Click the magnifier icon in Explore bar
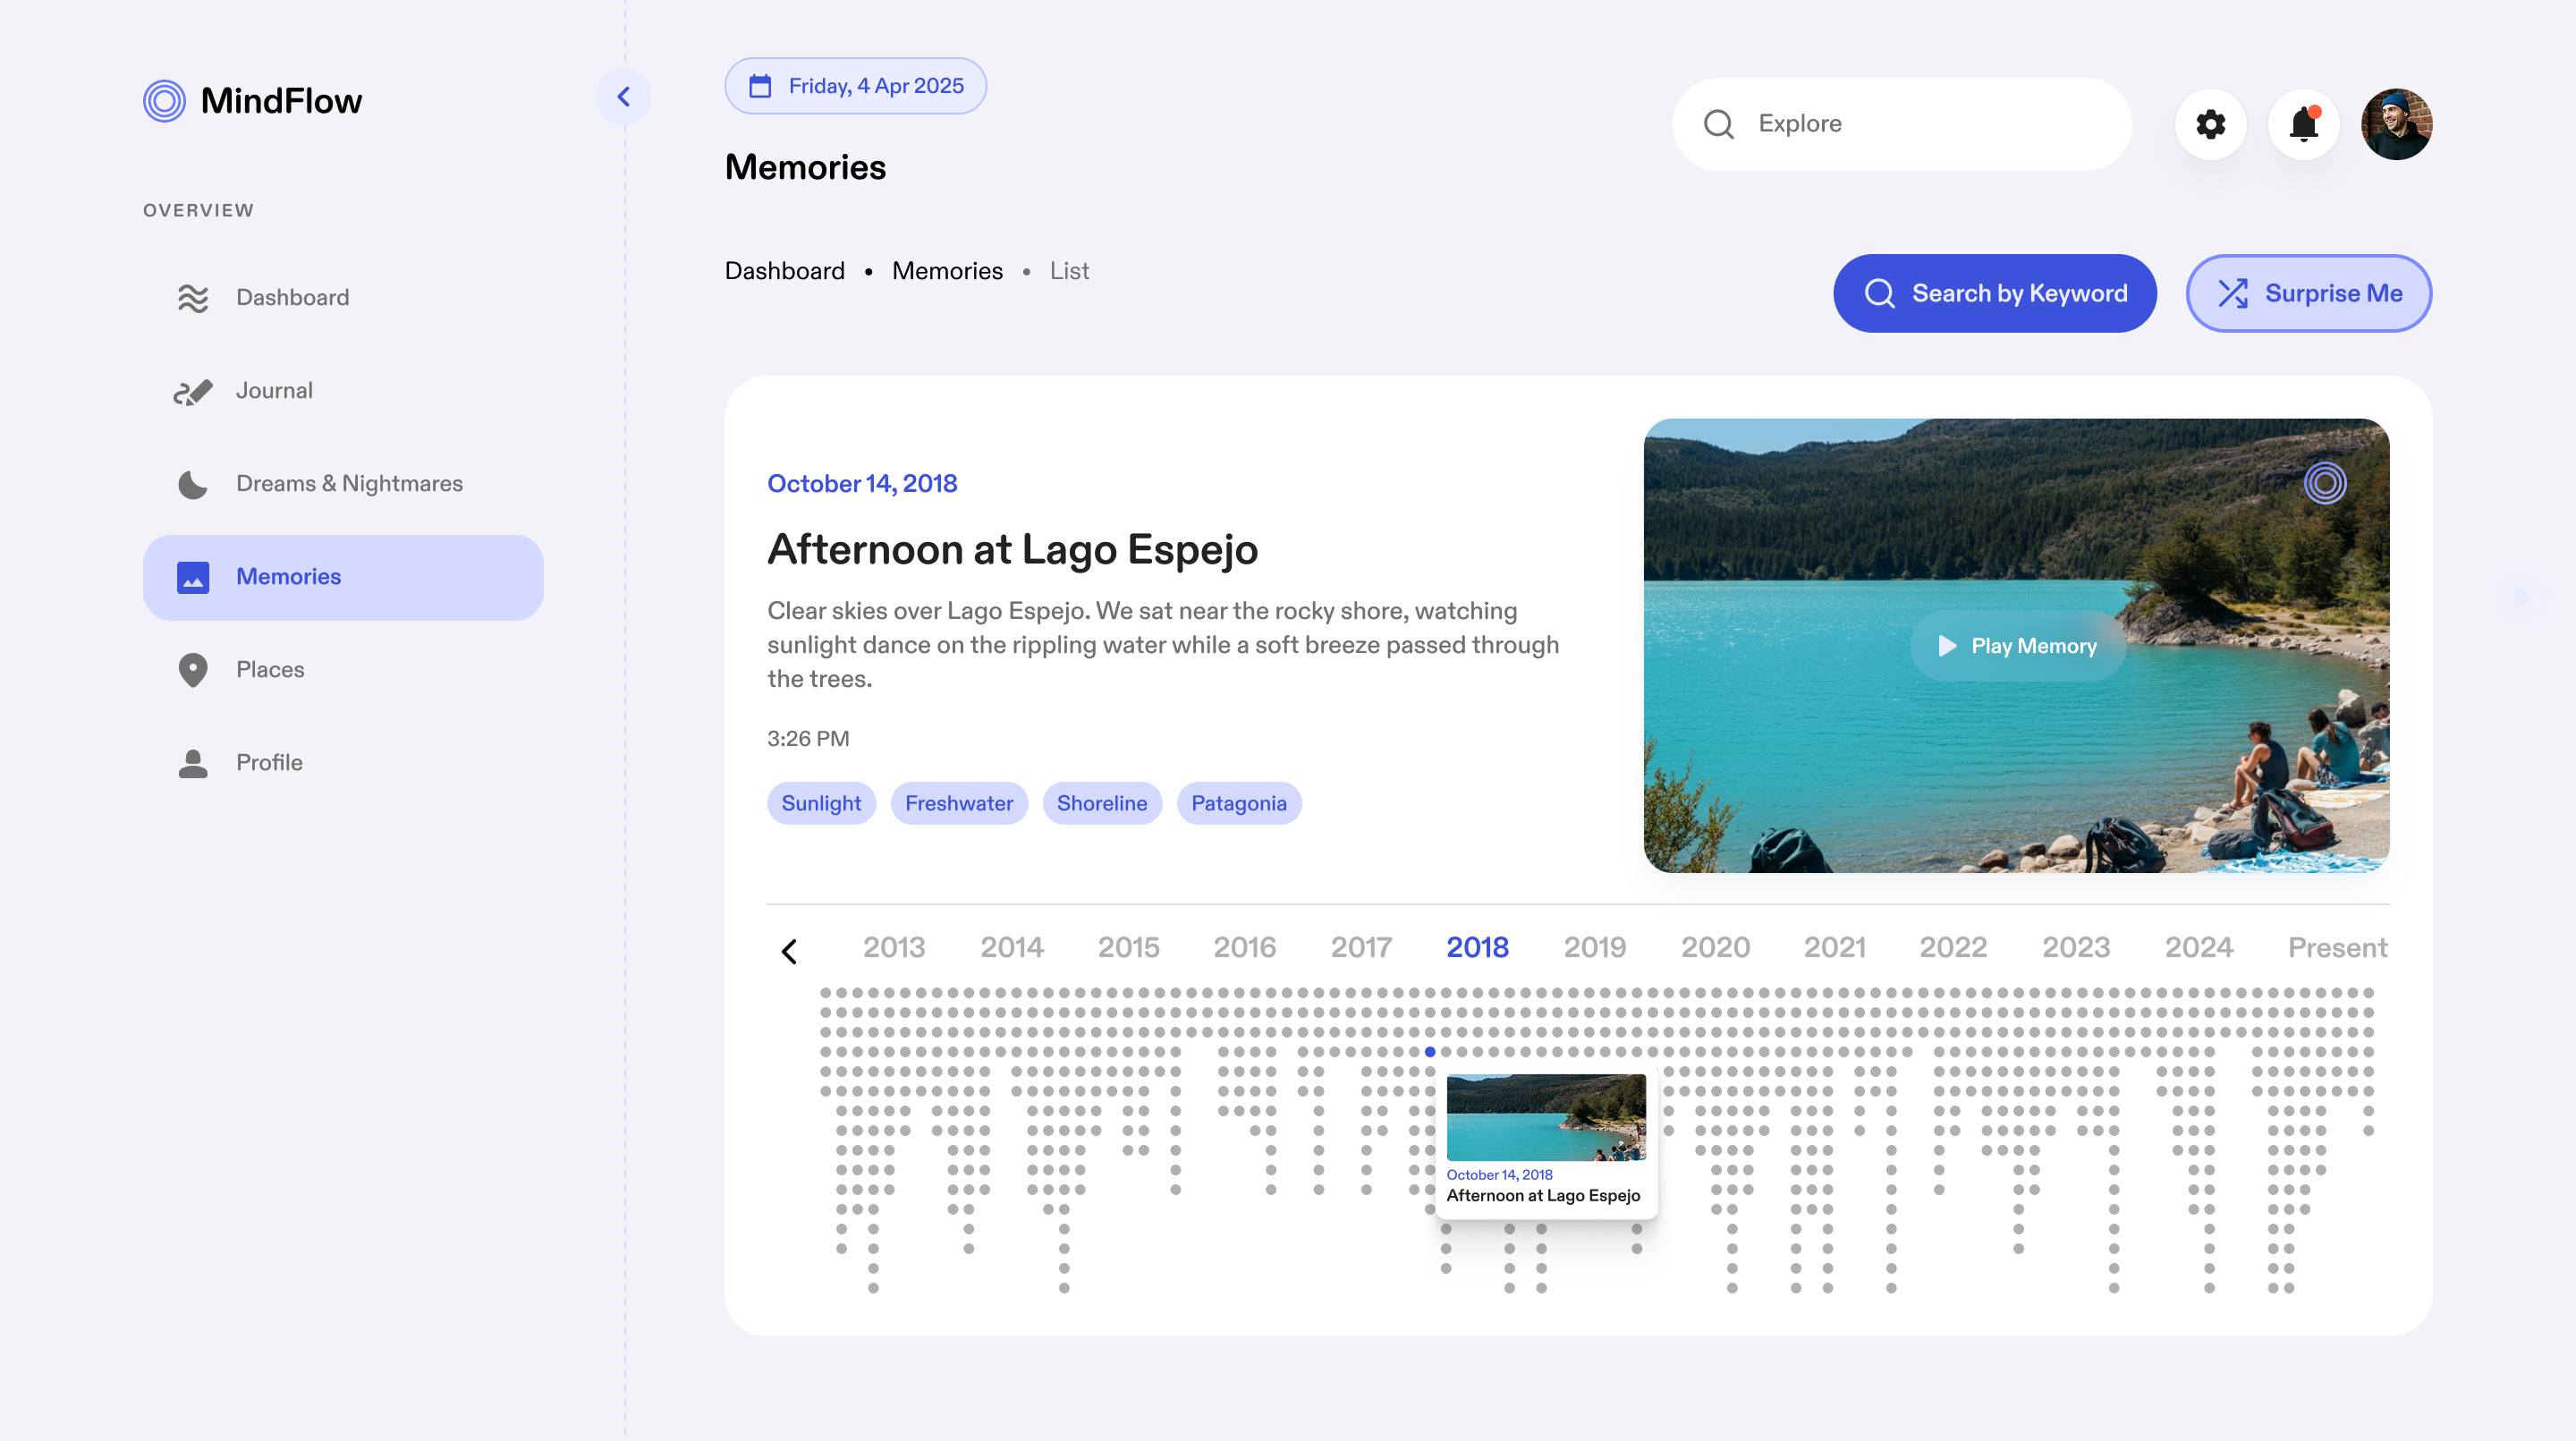Screen dimensions: 2576x1441 tap(1719, 124)
